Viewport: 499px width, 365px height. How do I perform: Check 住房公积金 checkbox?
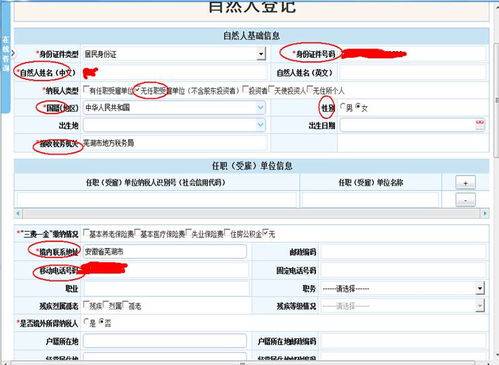[227, 233]
